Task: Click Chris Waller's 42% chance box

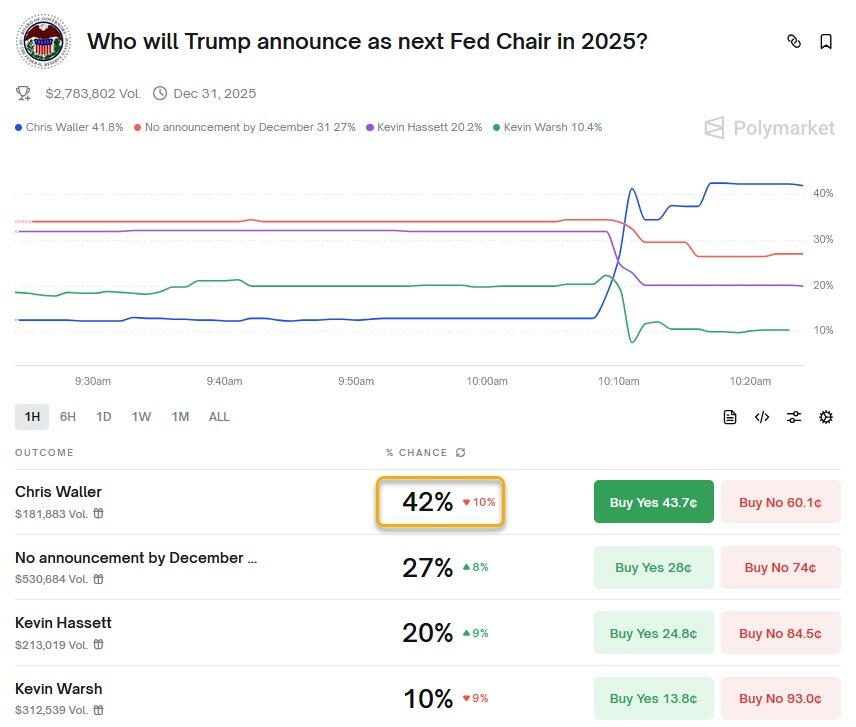Action: tap(439, 502)
